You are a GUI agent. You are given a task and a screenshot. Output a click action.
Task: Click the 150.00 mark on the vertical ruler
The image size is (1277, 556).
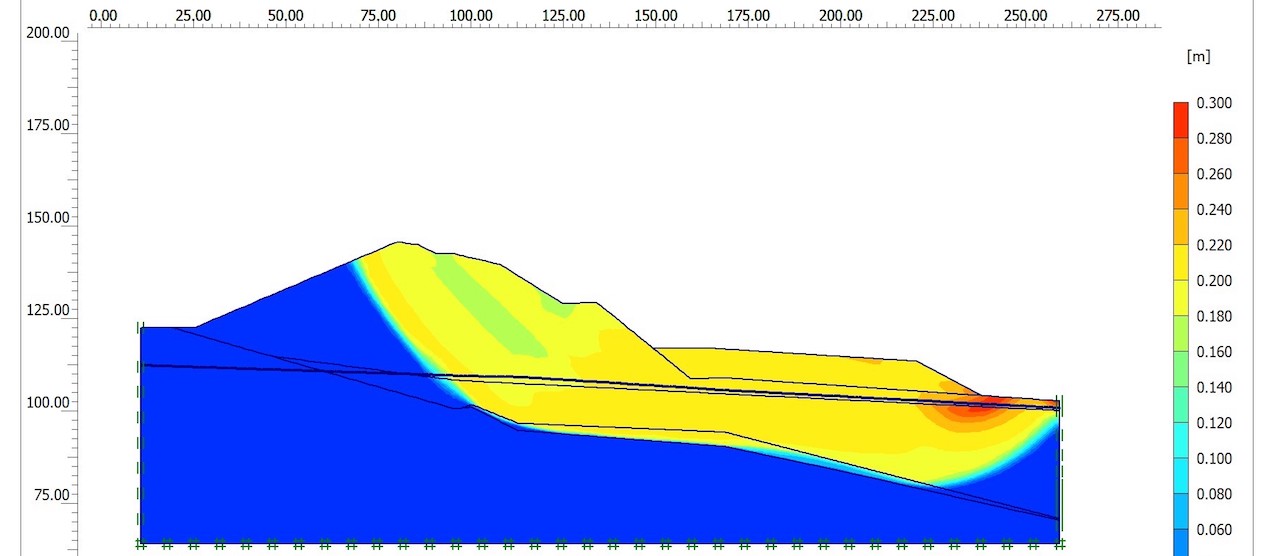tap(48, 218)
